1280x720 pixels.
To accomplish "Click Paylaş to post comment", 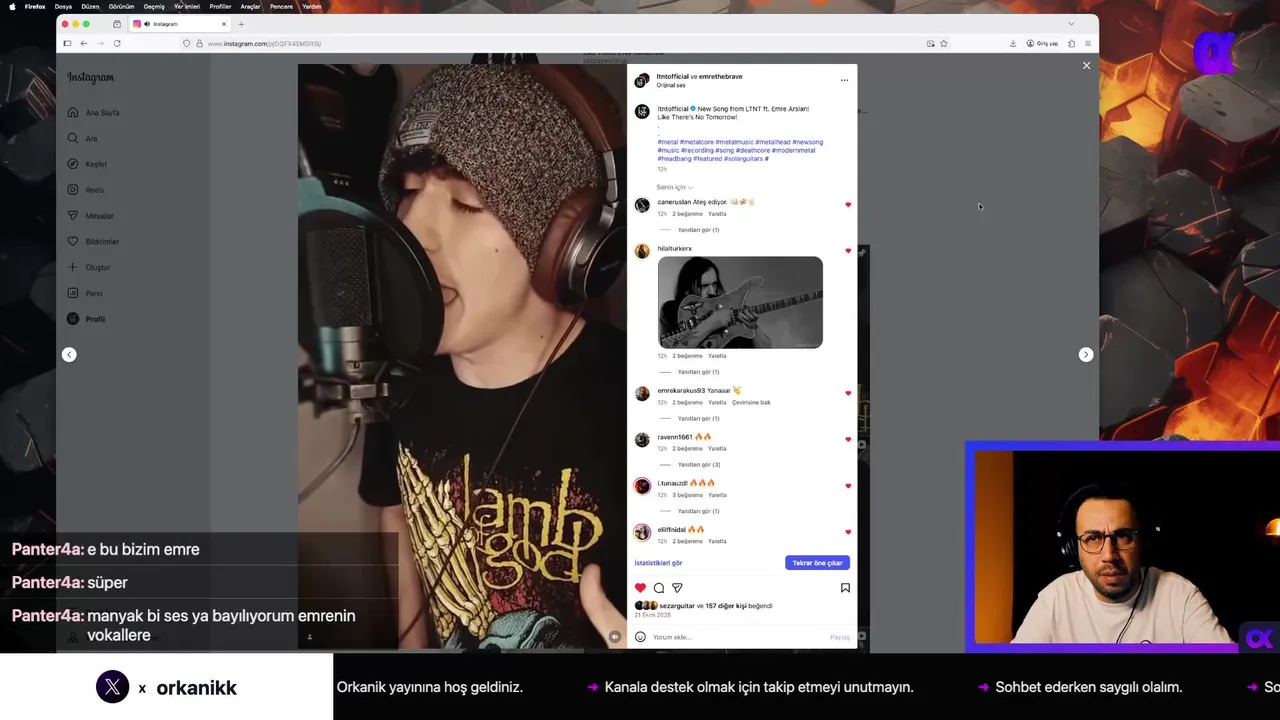I will tap(839, 637).
